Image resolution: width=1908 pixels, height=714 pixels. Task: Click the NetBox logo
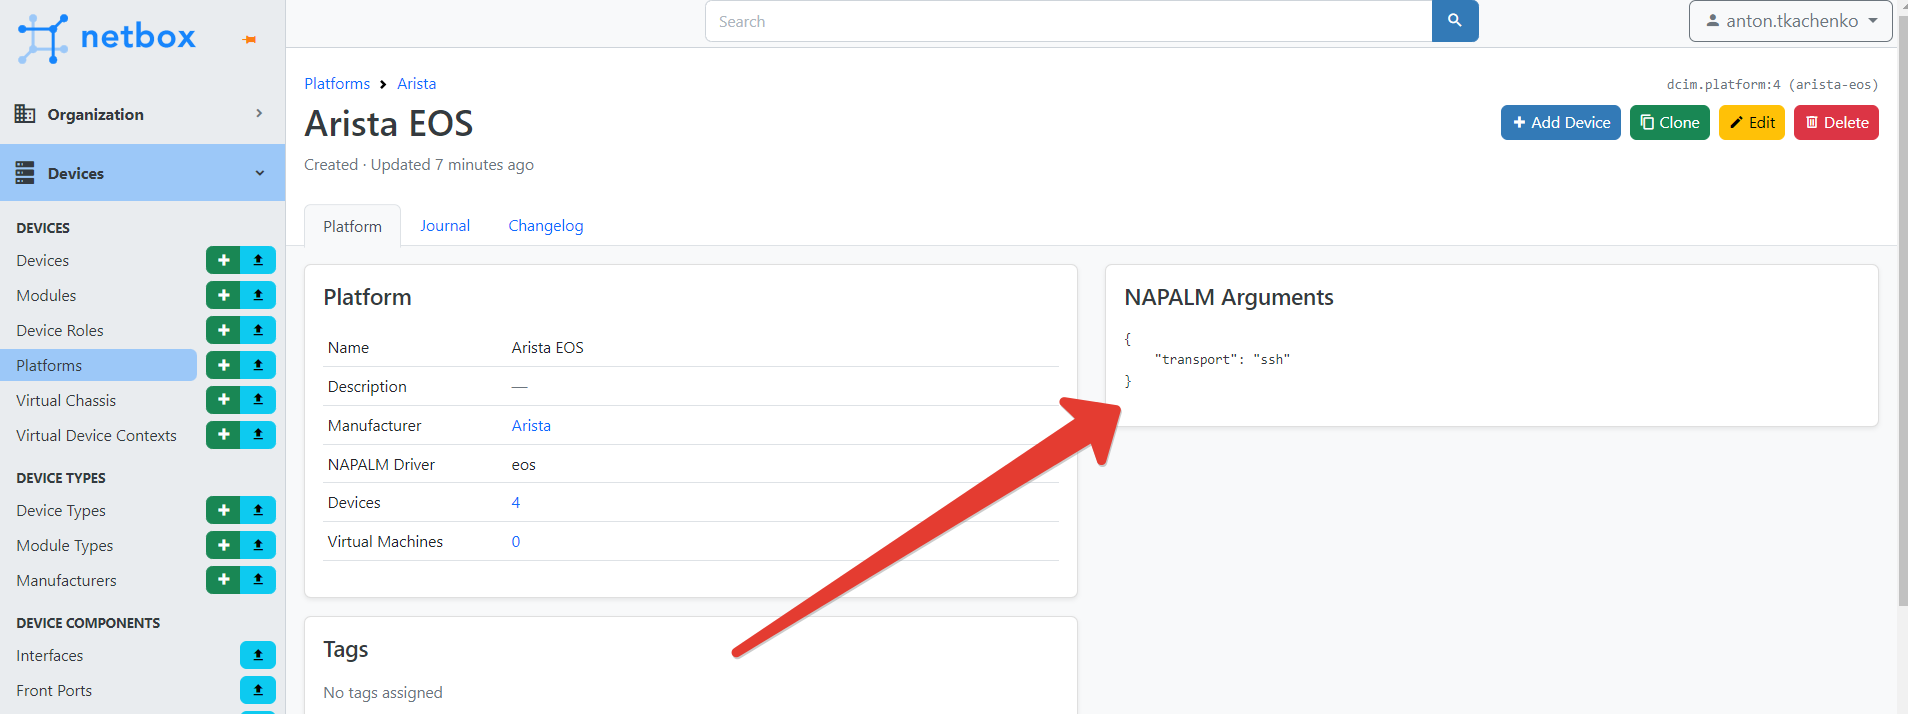[107, 38]
